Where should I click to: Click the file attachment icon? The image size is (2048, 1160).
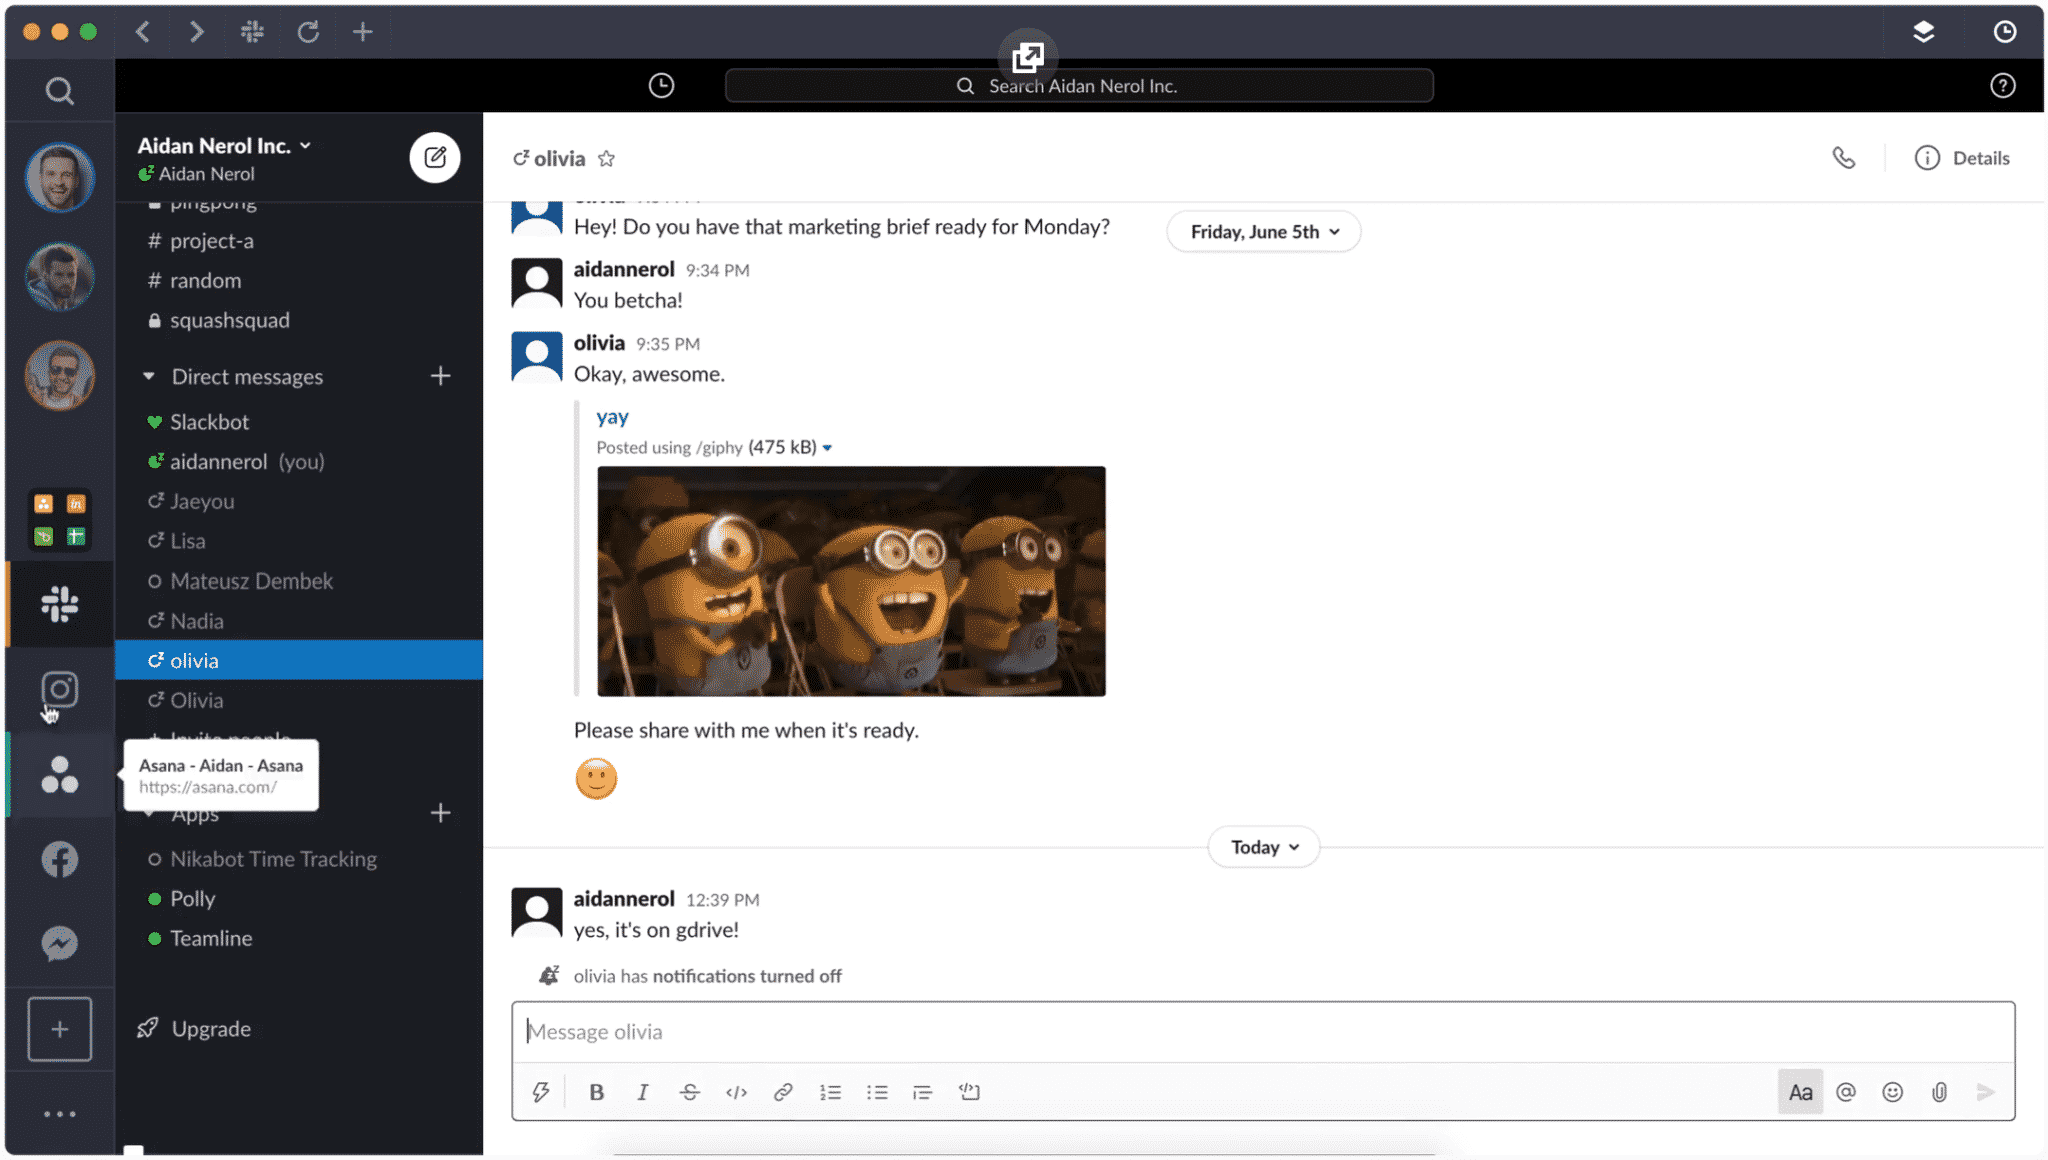click(1940, 1091)
